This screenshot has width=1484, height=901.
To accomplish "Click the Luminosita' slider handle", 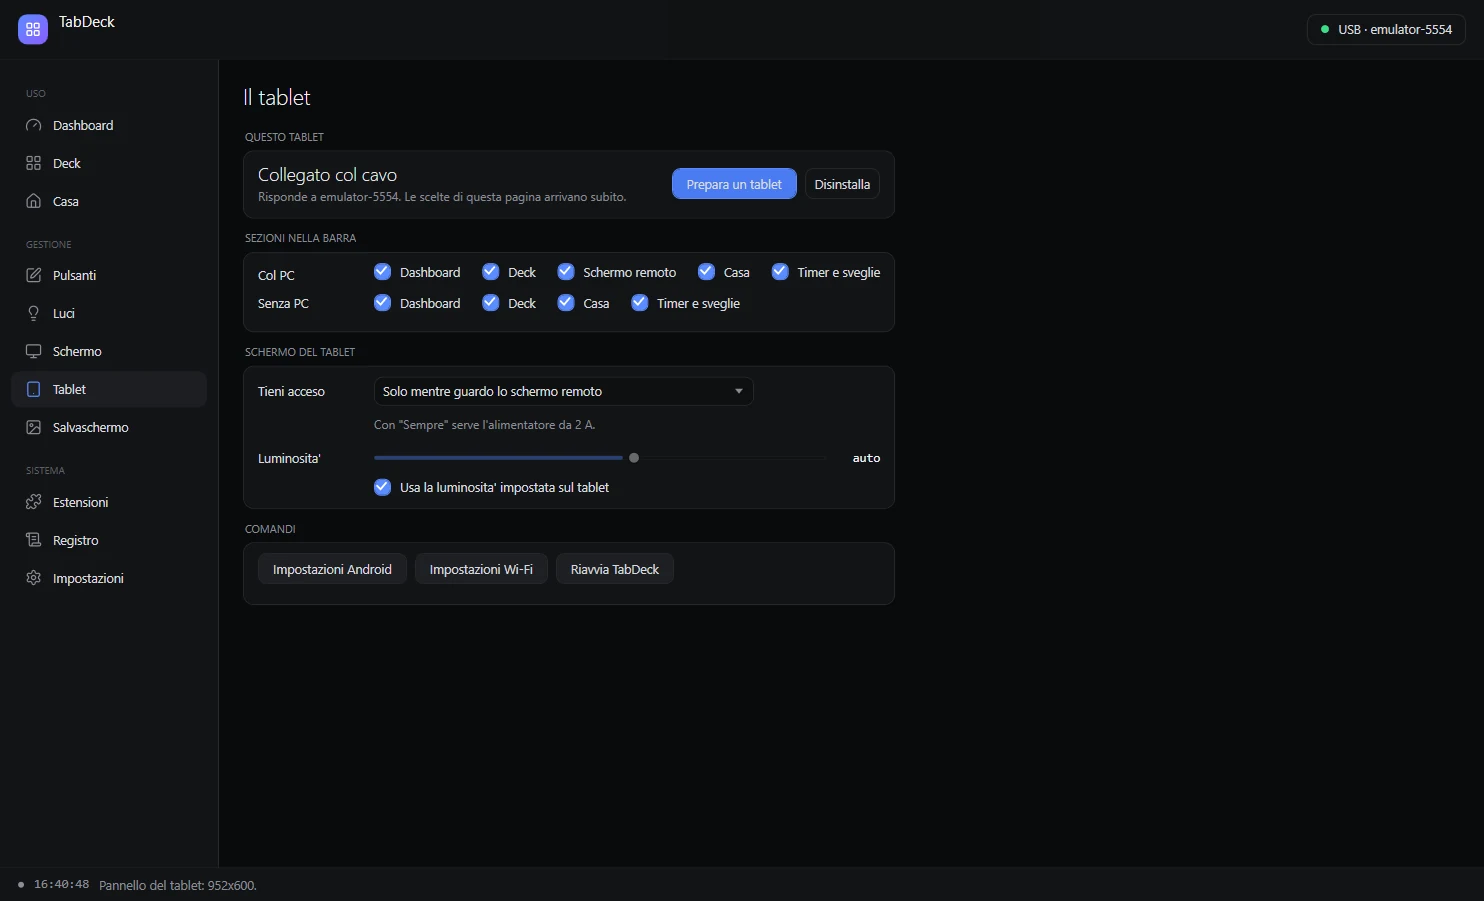I will click(x=634, y=458).
